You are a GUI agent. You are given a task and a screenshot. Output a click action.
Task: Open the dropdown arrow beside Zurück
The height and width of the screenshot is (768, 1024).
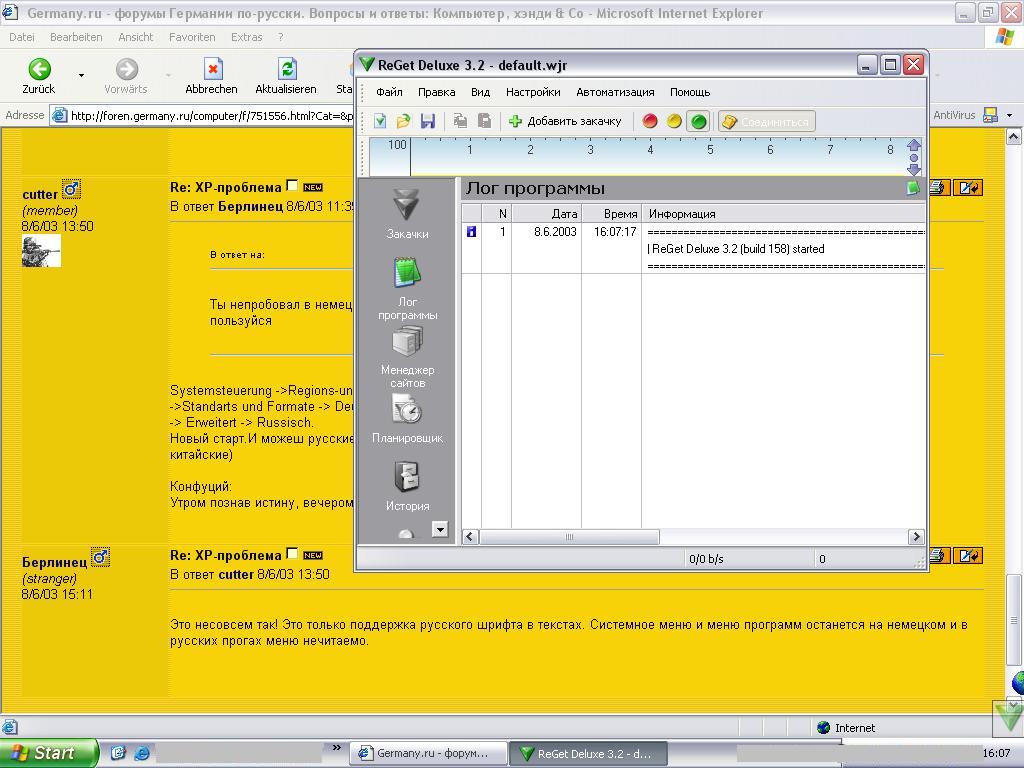click(x=81, y=76)
